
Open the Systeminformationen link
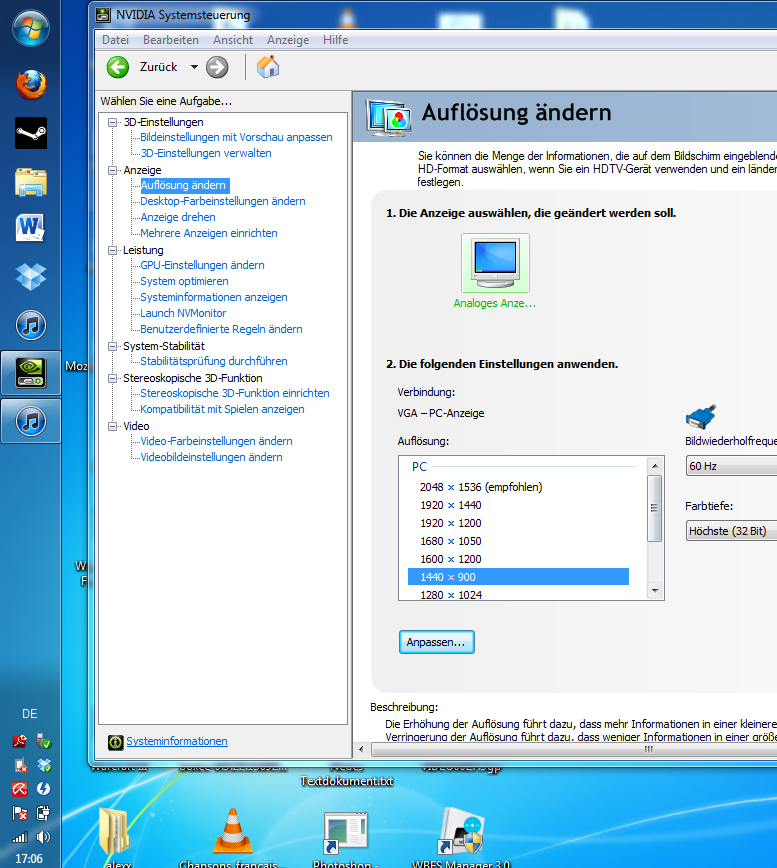[177, 741]
